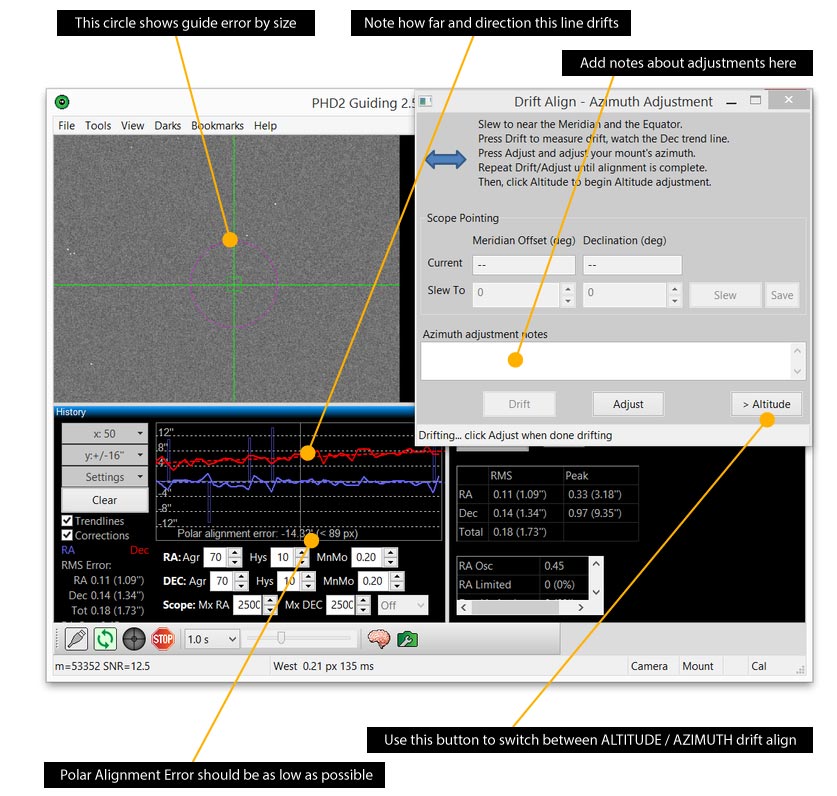Switch to Altitude with > Altitude button
The height and width of the screenshot is (796, 837).
[x=767, y=404]
